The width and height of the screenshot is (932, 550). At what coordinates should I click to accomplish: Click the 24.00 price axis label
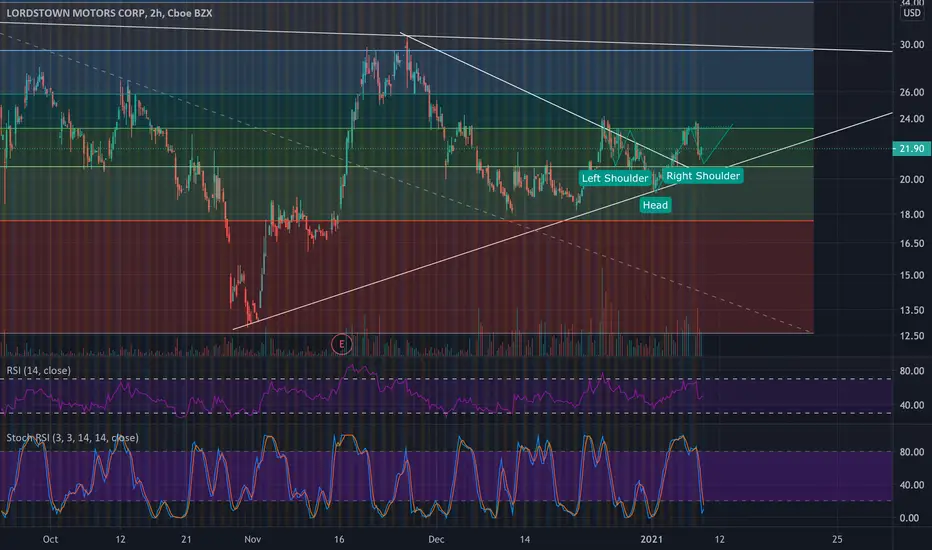coord(912,119)
